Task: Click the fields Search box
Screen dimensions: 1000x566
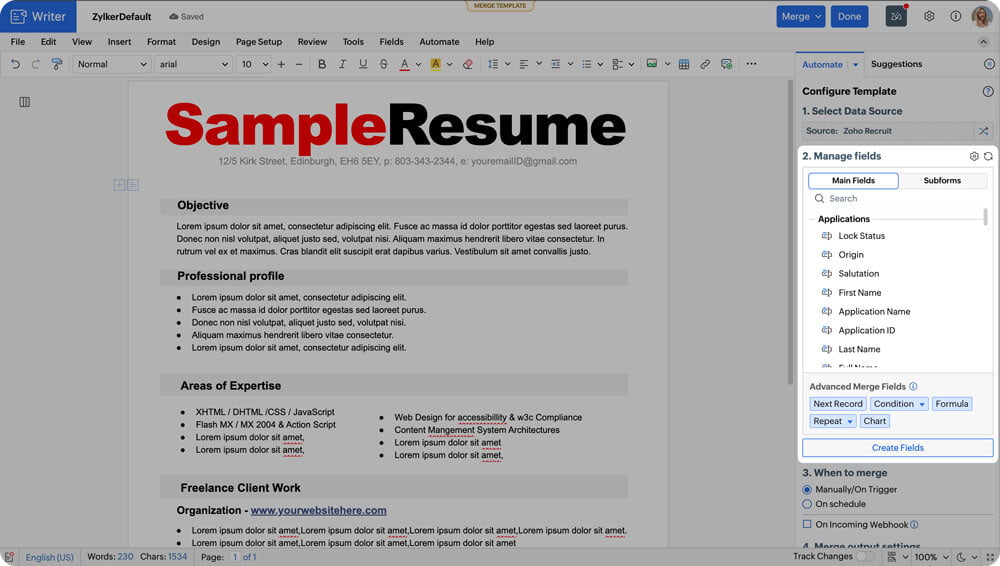Action: (x=897, y=198)
